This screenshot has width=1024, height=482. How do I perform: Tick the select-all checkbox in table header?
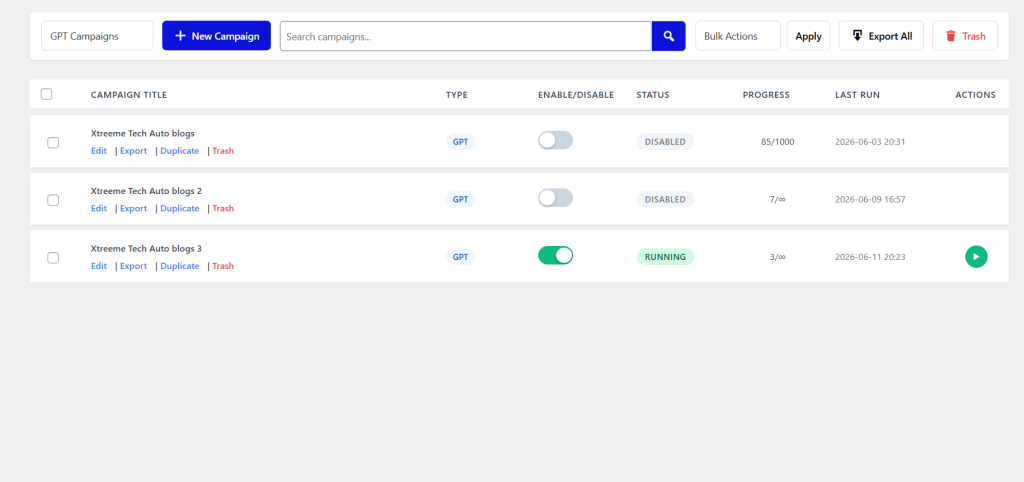[x=46, y=94]
